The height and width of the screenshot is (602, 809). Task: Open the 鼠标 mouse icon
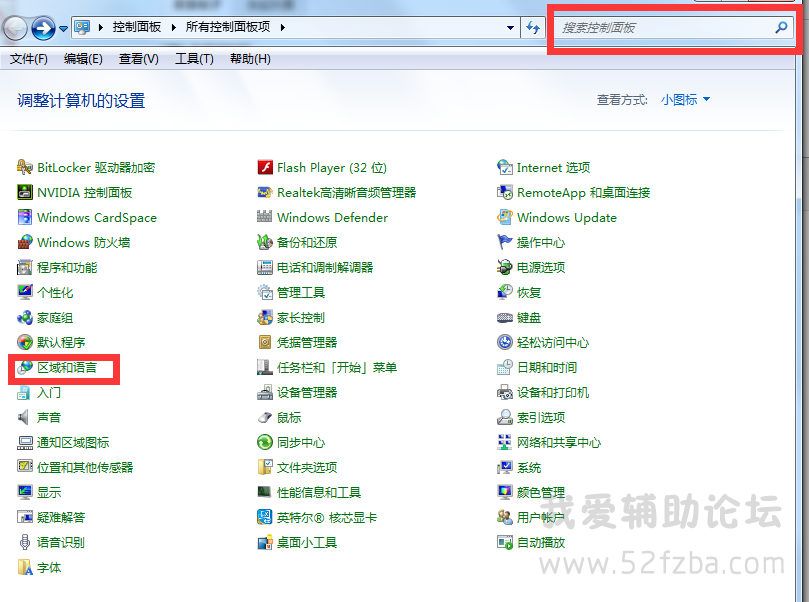point(265,417)
